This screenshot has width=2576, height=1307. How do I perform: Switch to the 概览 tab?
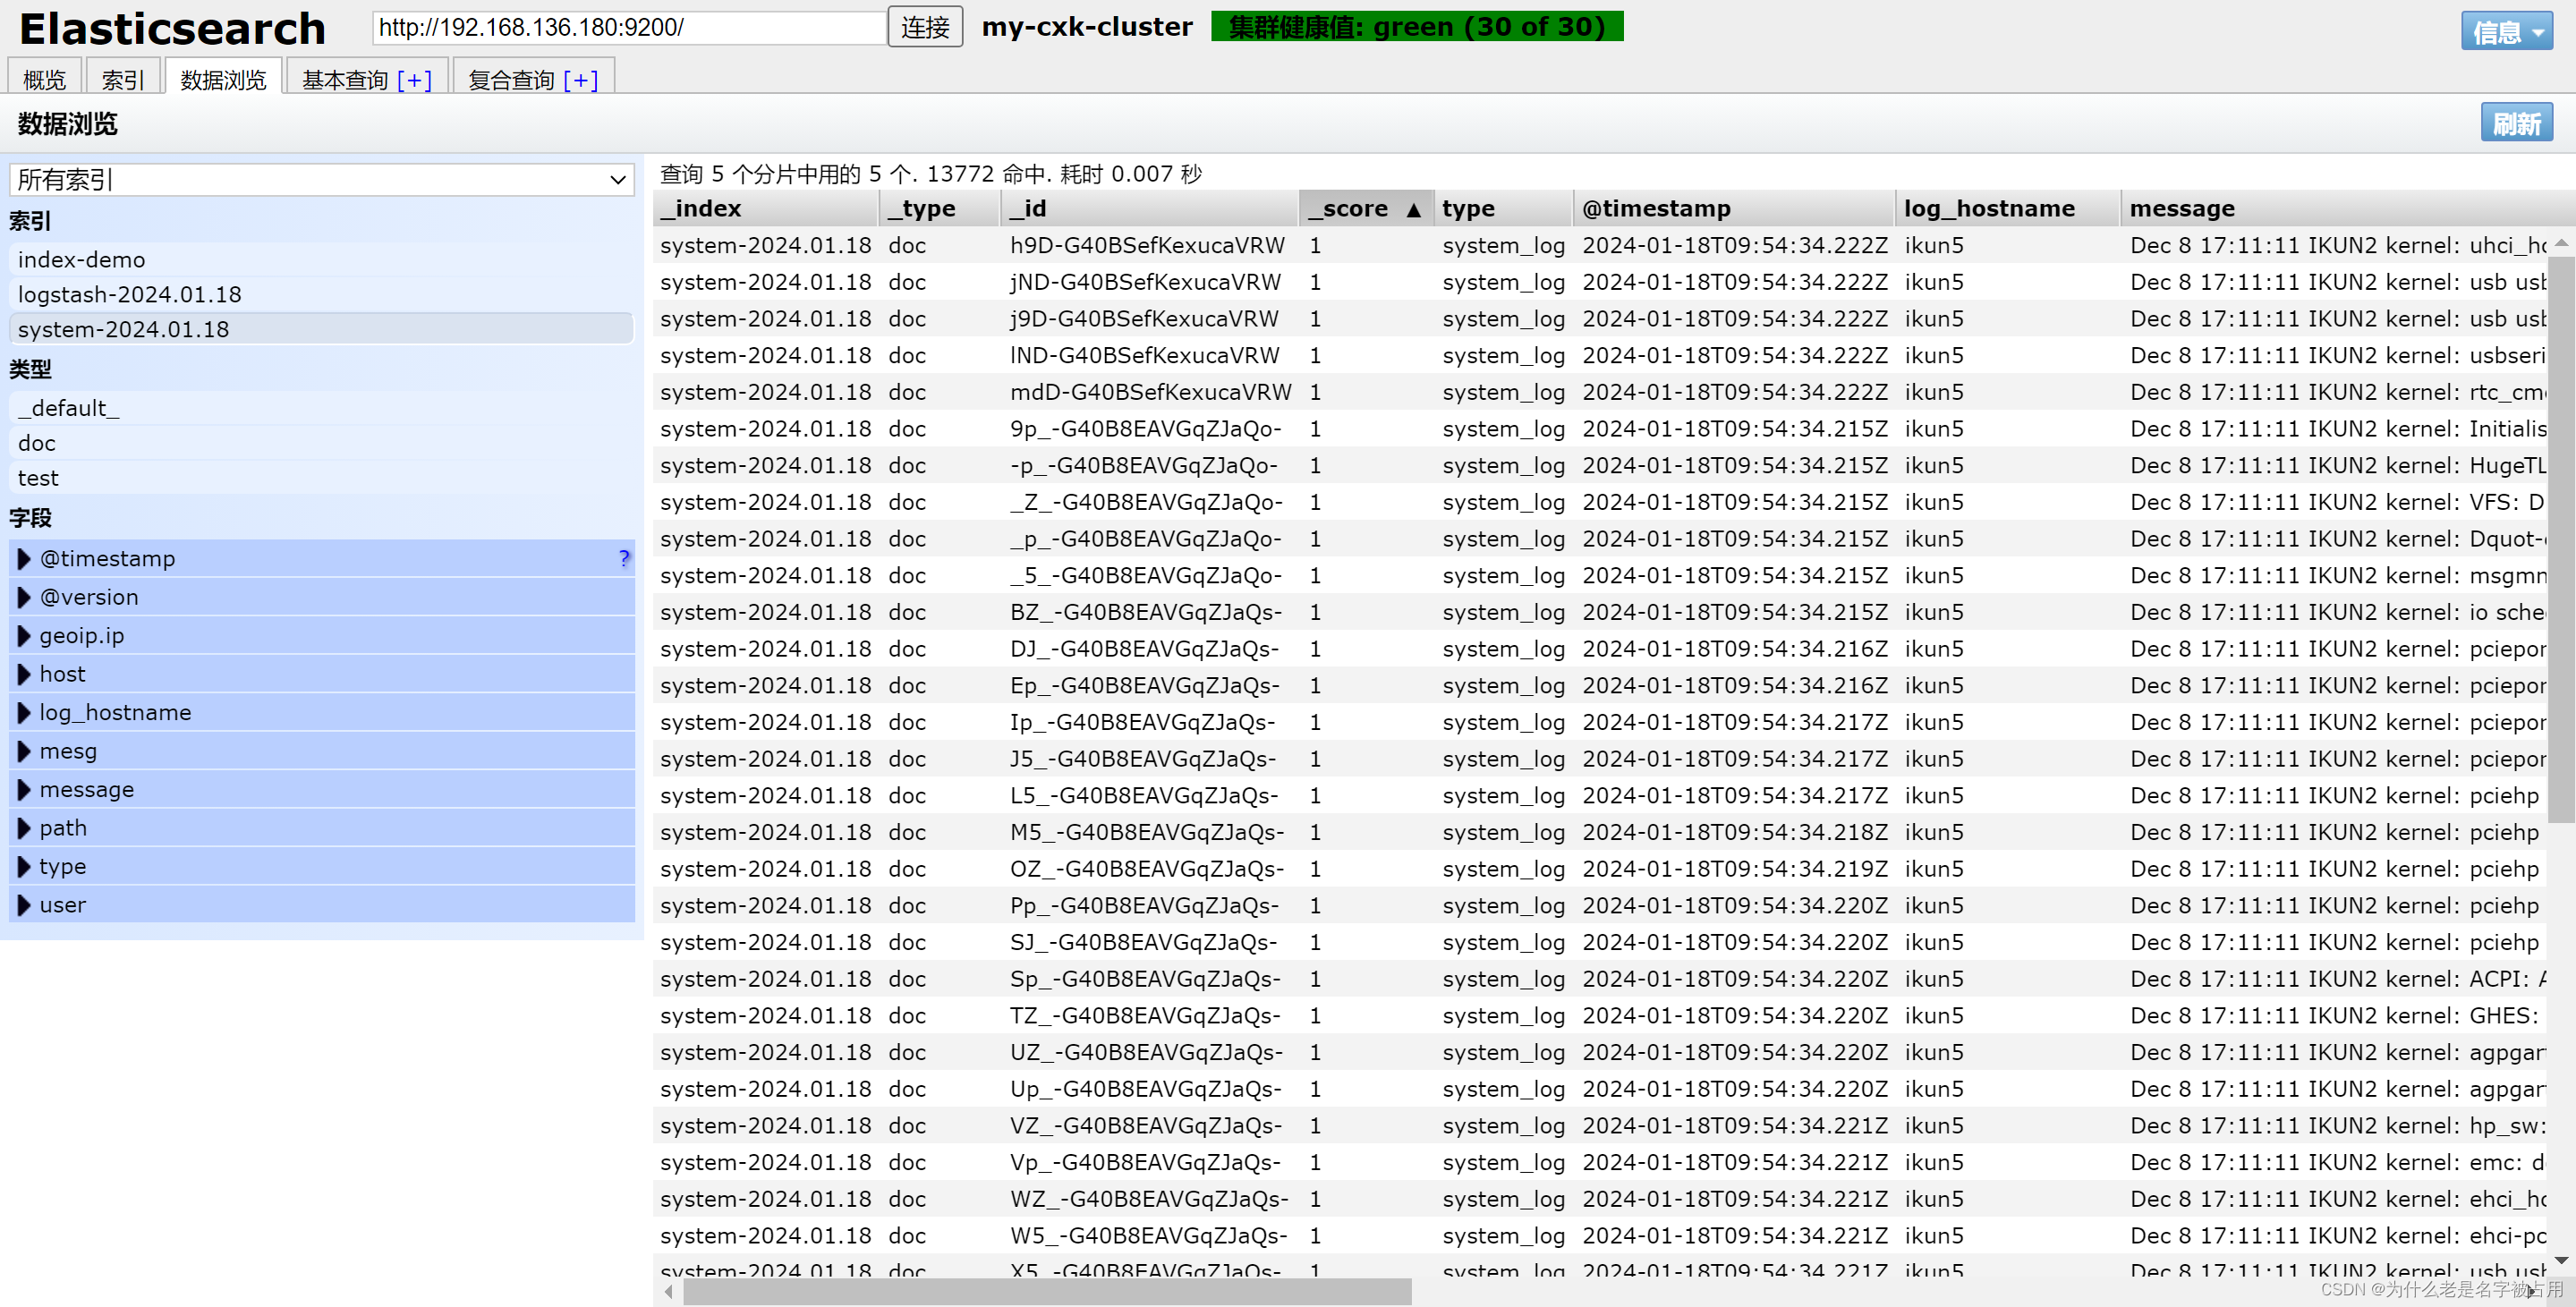[44, 80]
